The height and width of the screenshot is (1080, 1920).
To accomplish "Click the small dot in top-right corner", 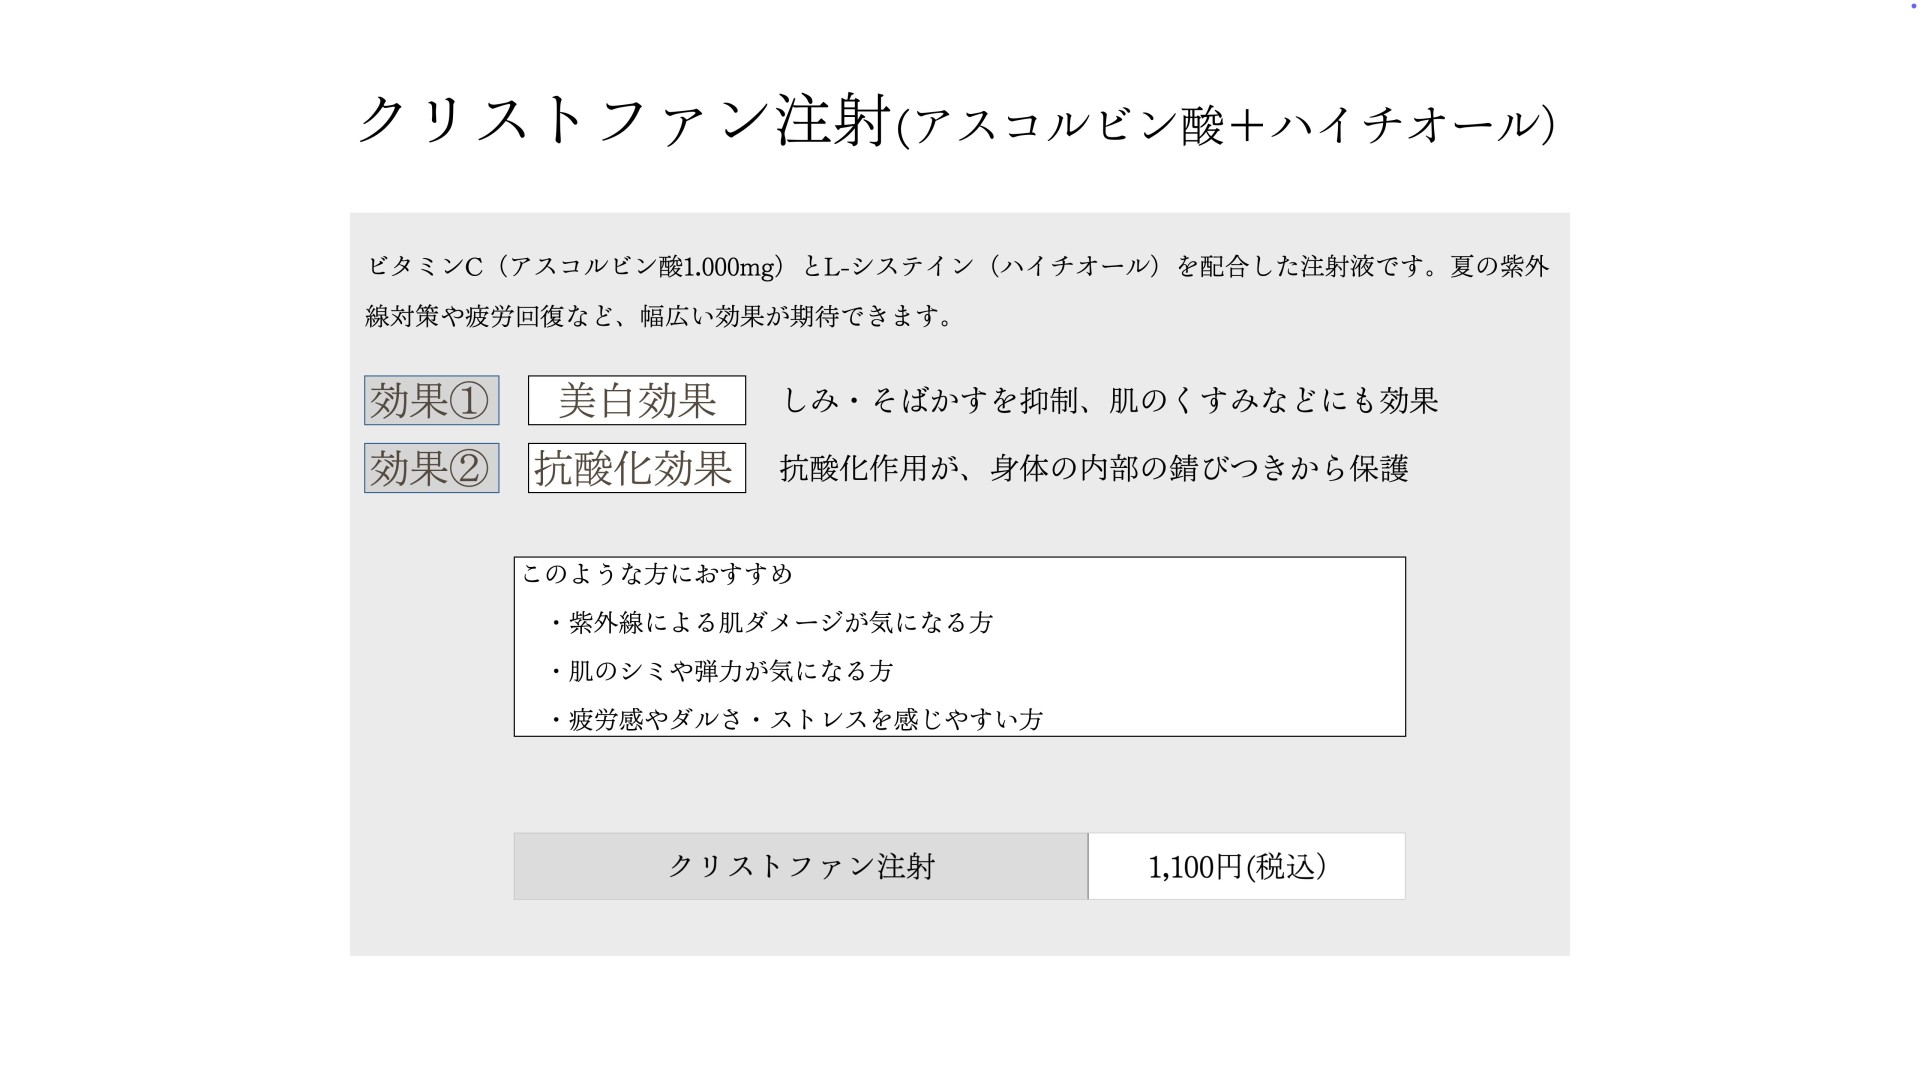I will (x=1913, y=6).
